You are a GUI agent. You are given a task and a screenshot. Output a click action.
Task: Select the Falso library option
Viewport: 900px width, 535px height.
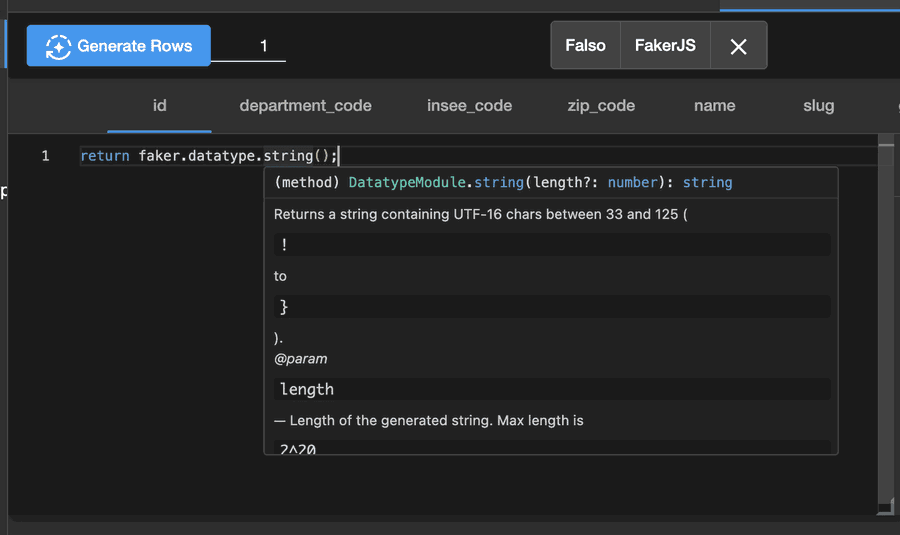585,45
